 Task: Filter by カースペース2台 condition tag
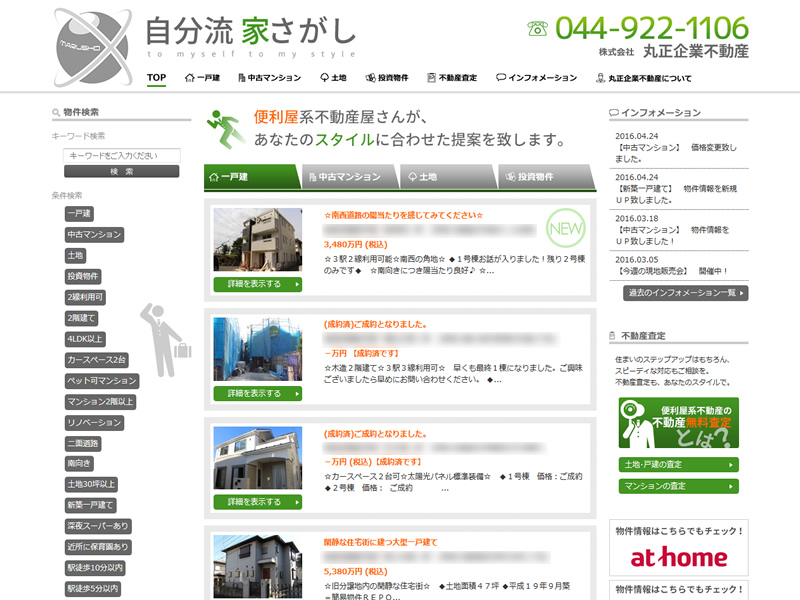pyautogui.click(x=96, y=360)
